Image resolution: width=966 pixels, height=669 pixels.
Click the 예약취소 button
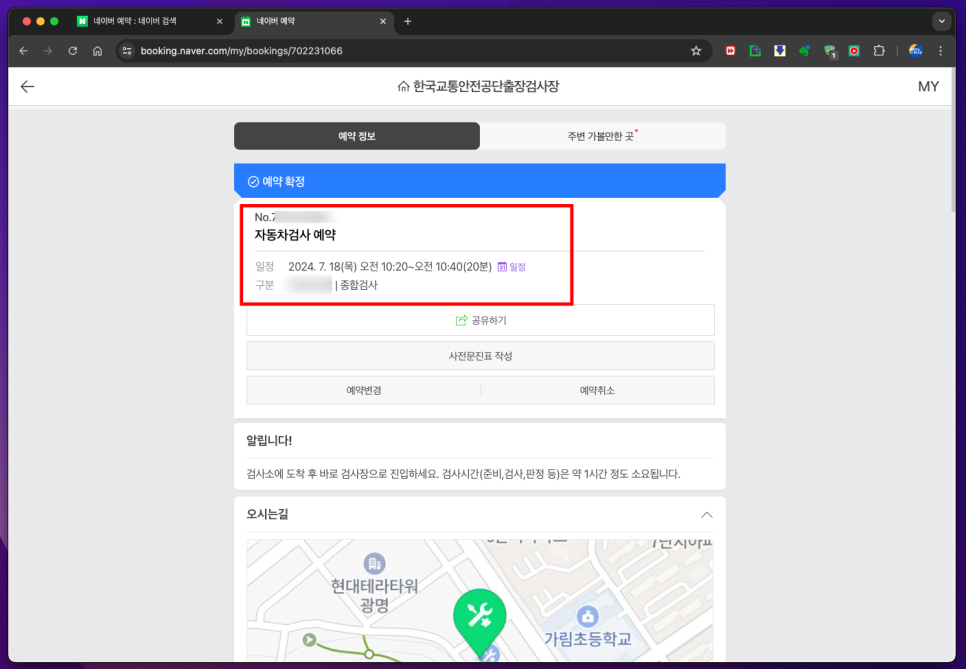(597, 391)
